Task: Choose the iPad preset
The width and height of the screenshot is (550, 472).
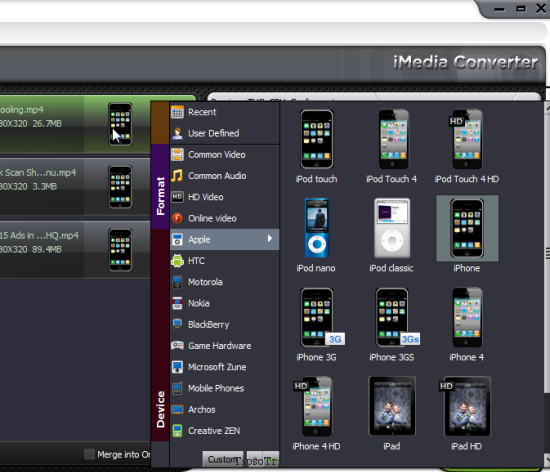Action: tap(392, 414)
